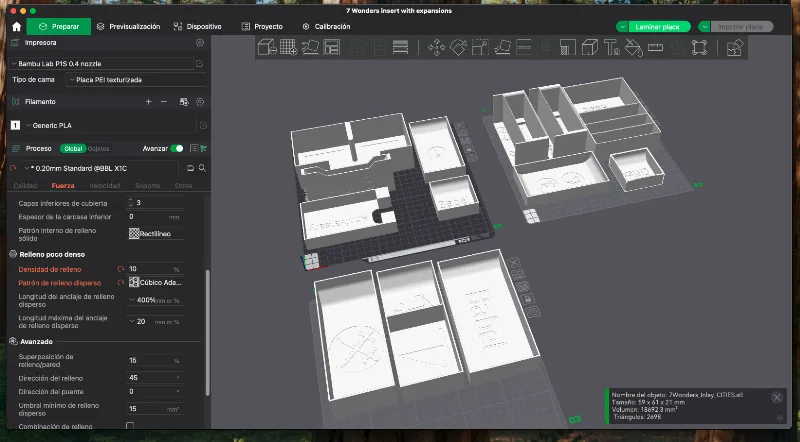
Task: Select the Measure ruler tool
Action: pos(655,48)
